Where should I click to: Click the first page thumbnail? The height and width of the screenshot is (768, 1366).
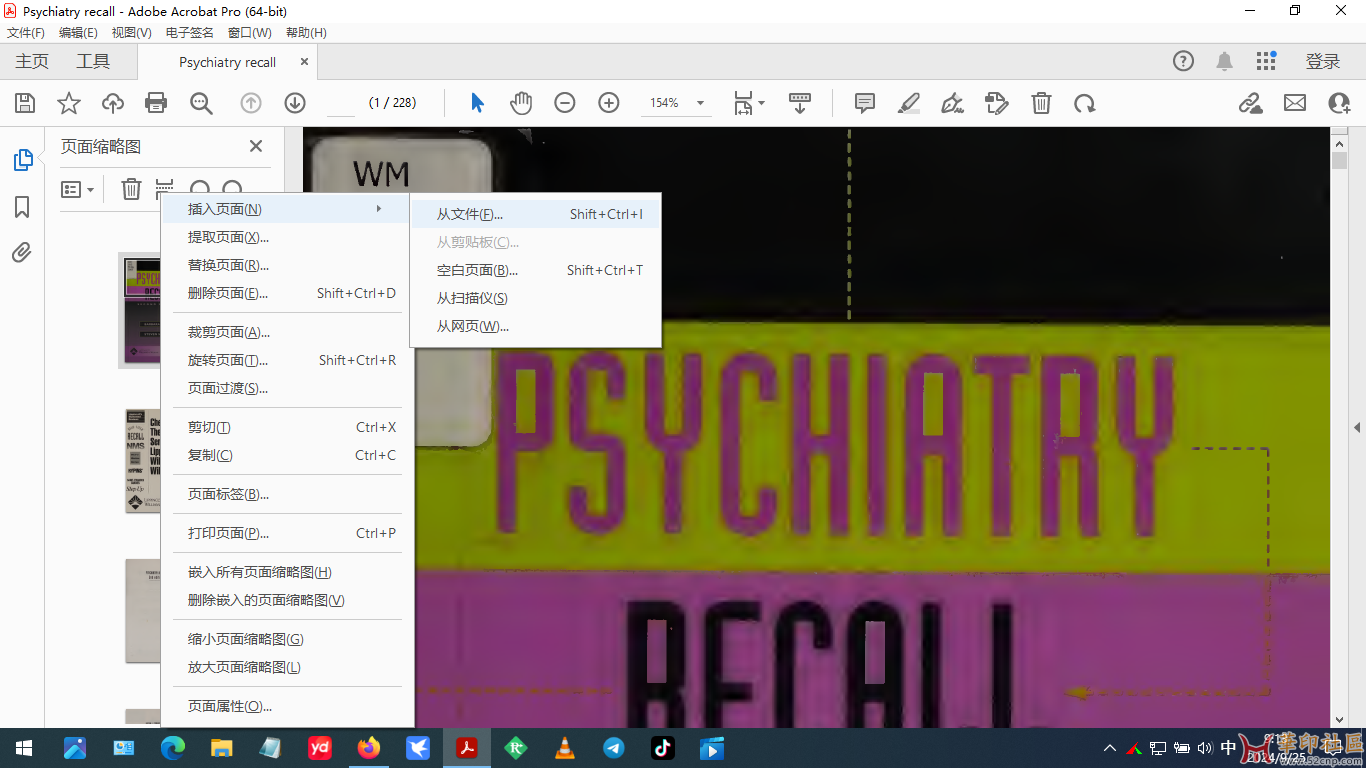140,310
